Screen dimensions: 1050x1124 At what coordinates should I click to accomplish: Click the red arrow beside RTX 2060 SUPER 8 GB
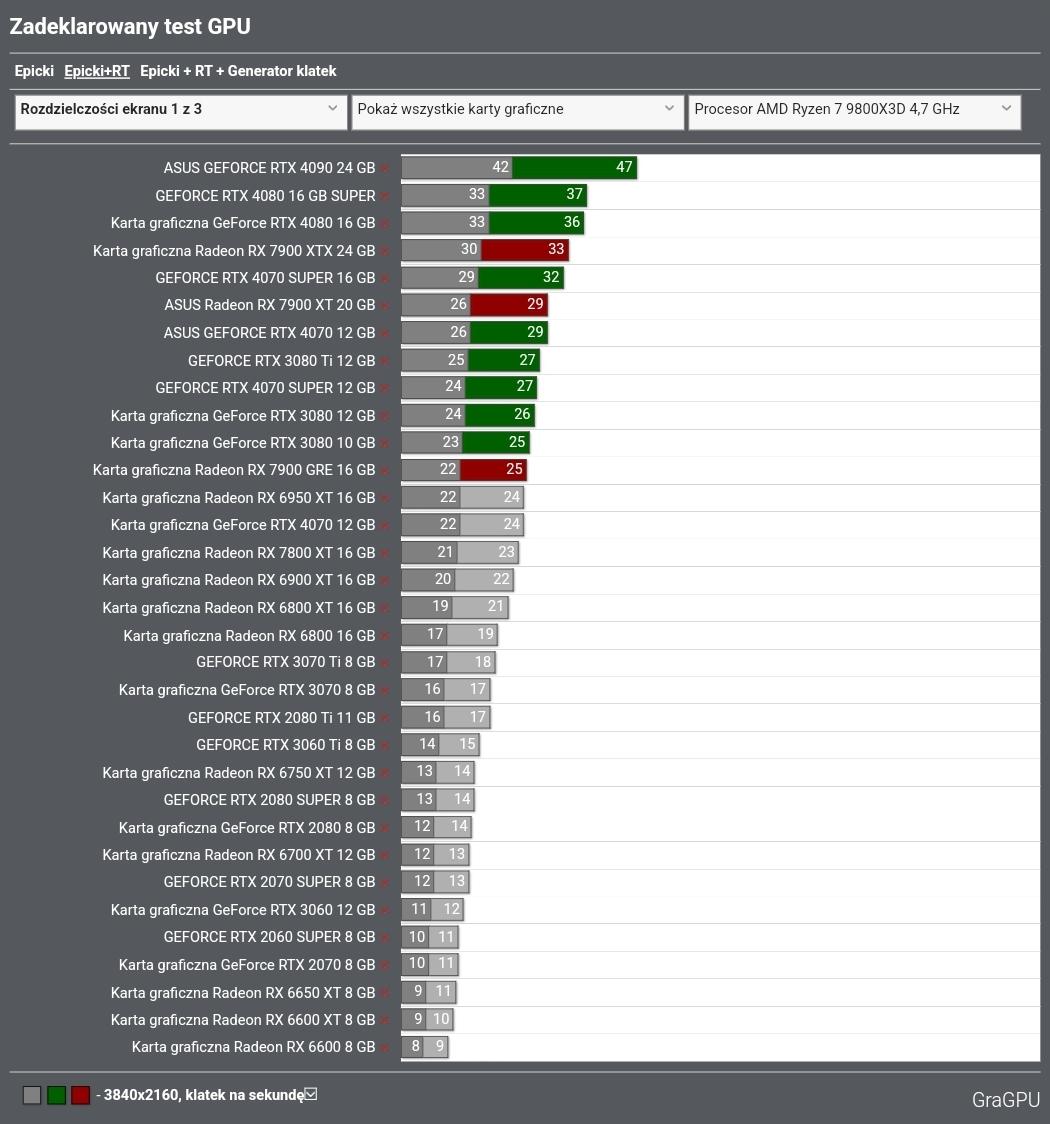(385, 938)
